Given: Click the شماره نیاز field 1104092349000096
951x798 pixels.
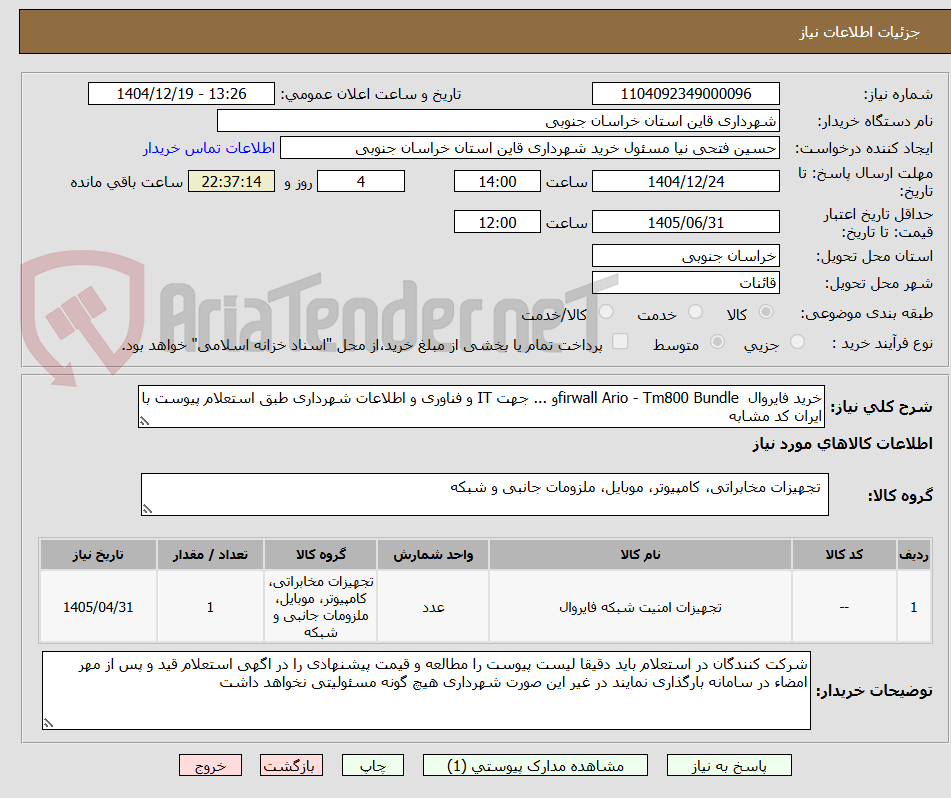Looking at the screenshot, I should [x=685, y=94].
